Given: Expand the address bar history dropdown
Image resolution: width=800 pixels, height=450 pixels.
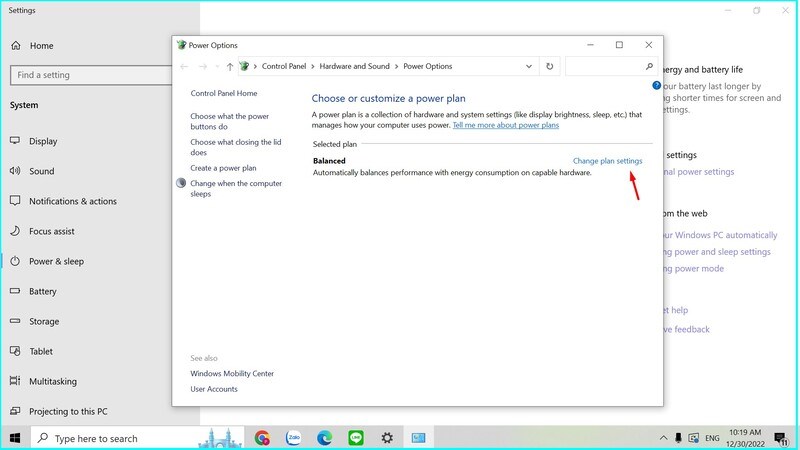Looking at the screenshot, I should [529, 66].
